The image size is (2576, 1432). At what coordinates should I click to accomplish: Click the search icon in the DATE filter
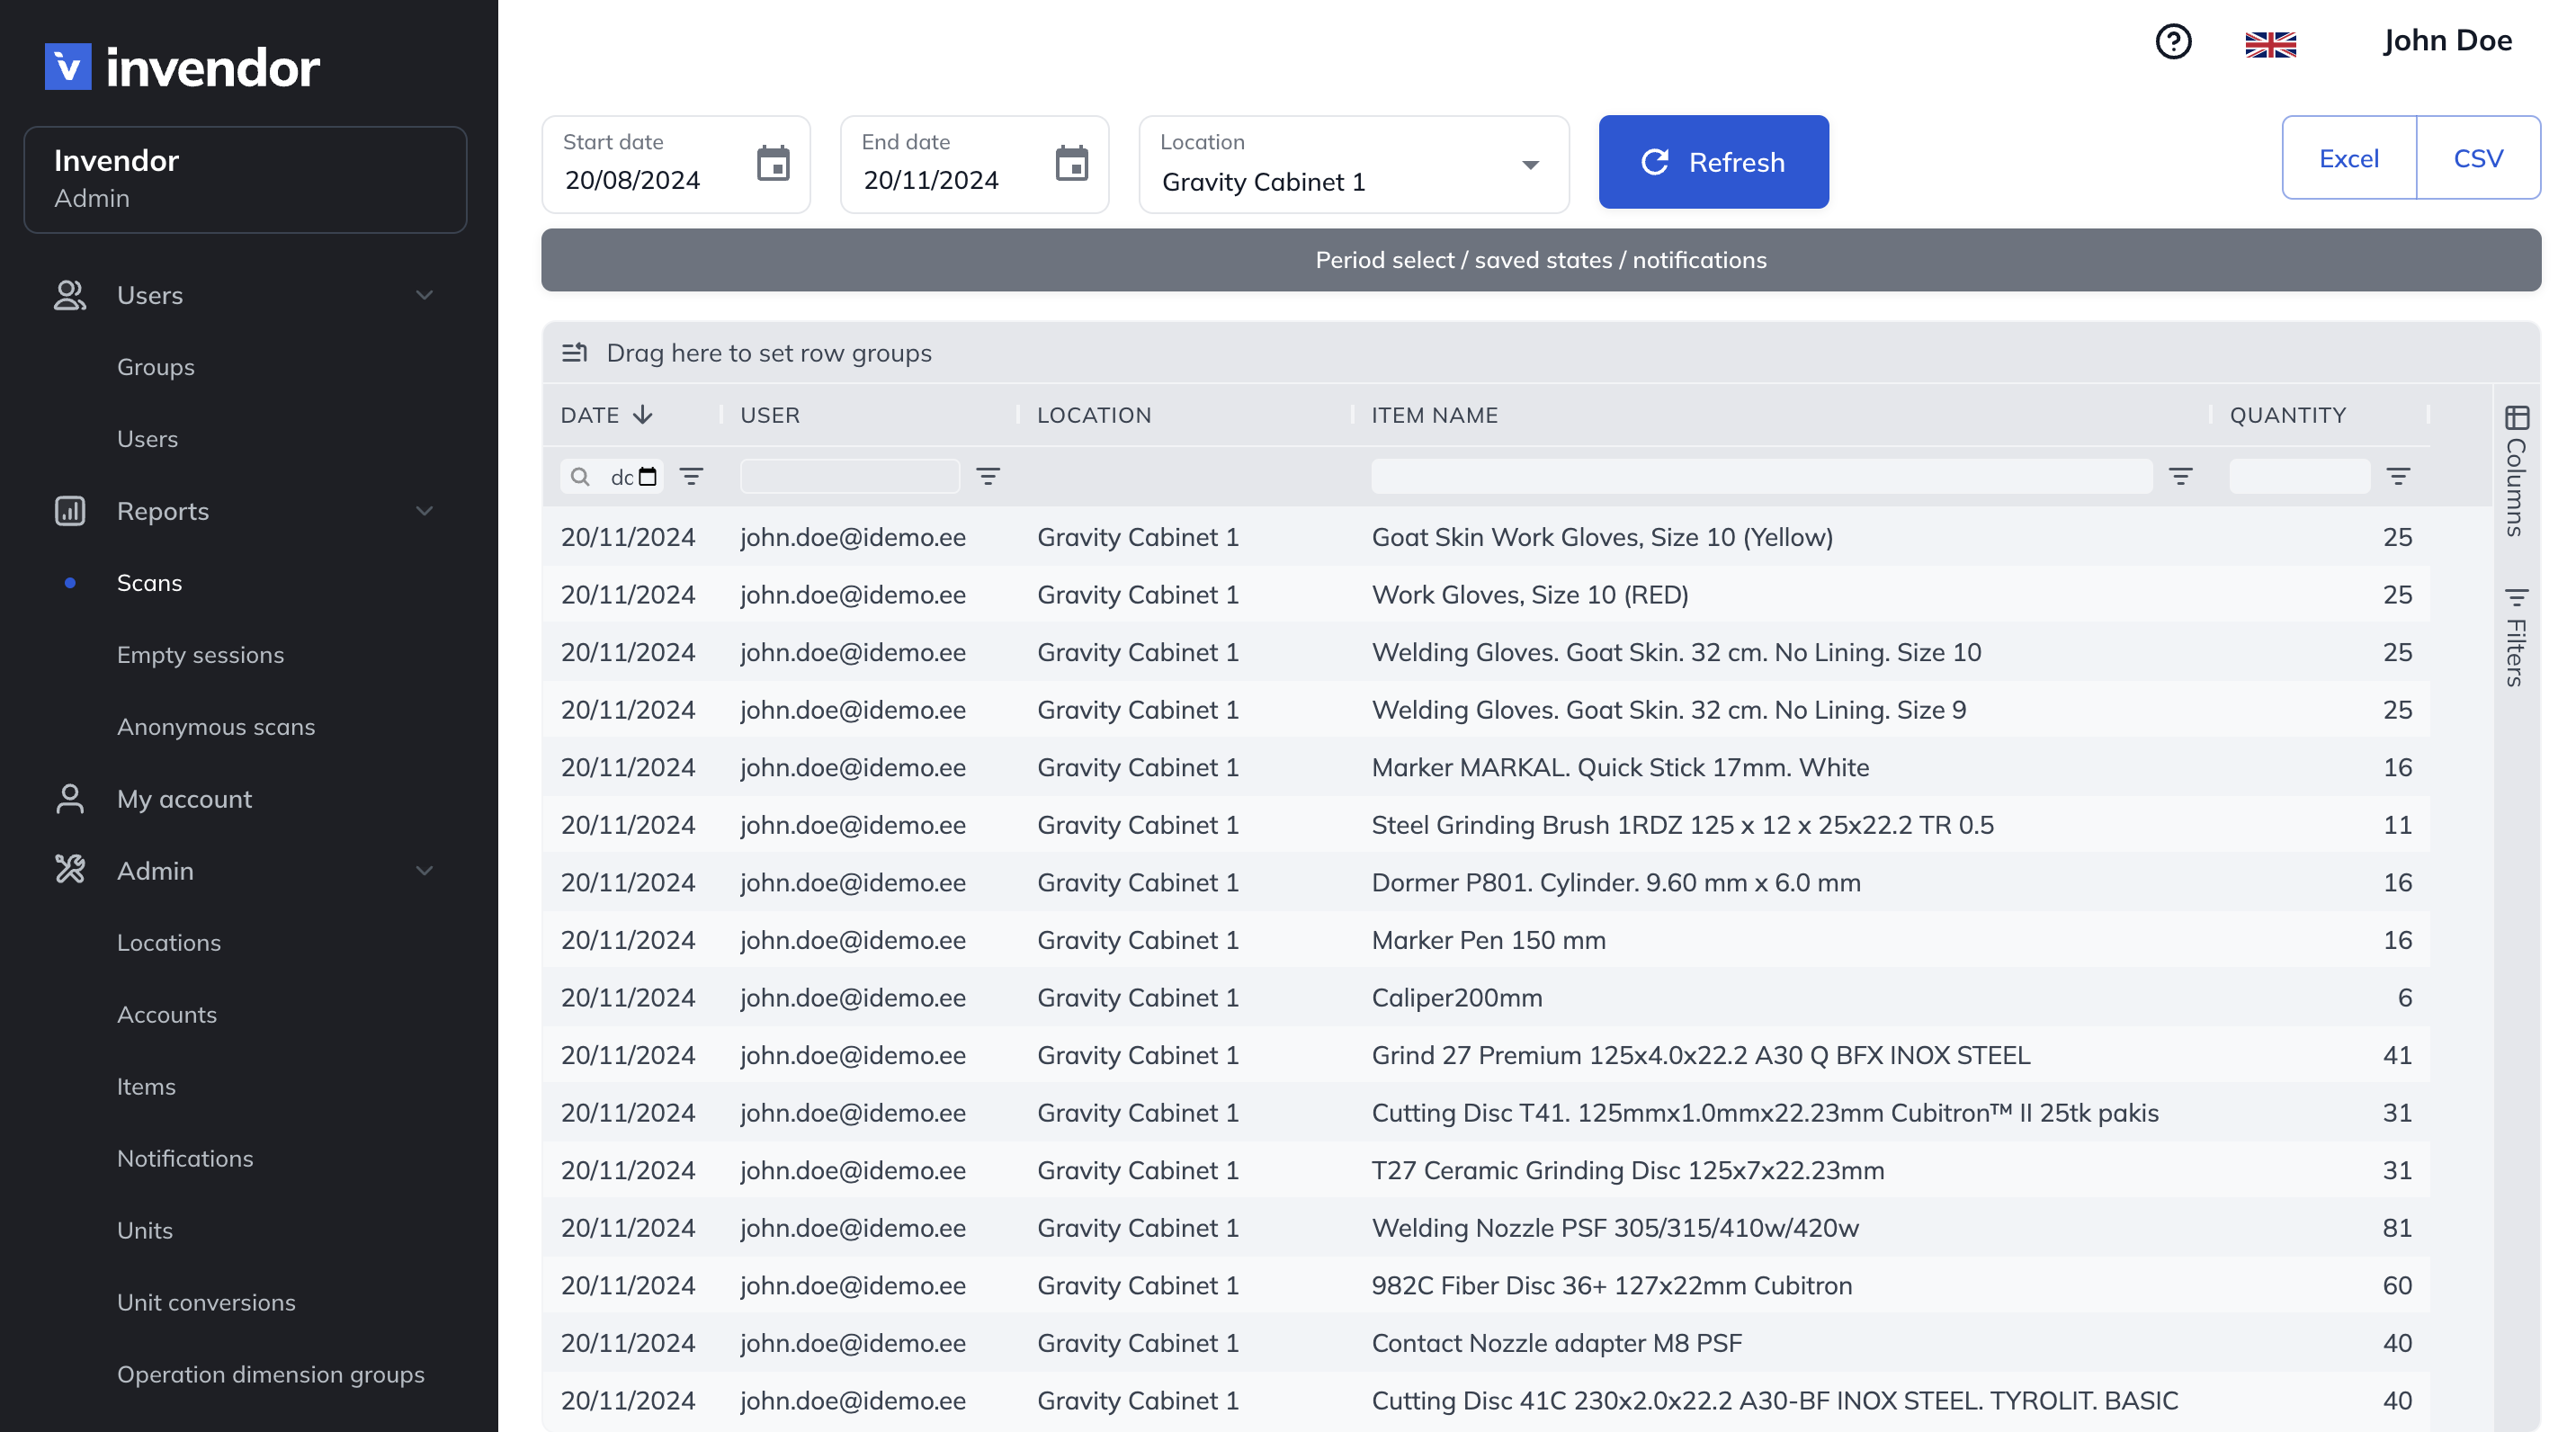pos(581,477)
